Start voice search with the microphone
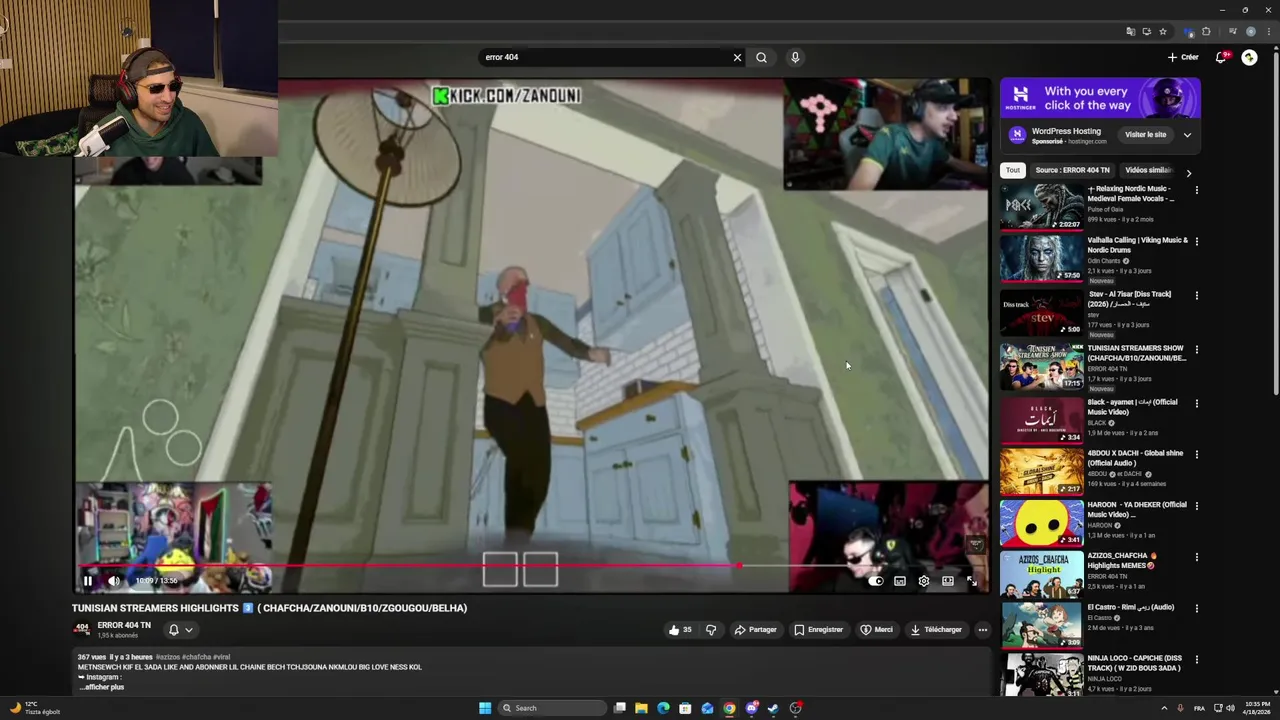Screen dimensions: 1280x720 [795, 57]
